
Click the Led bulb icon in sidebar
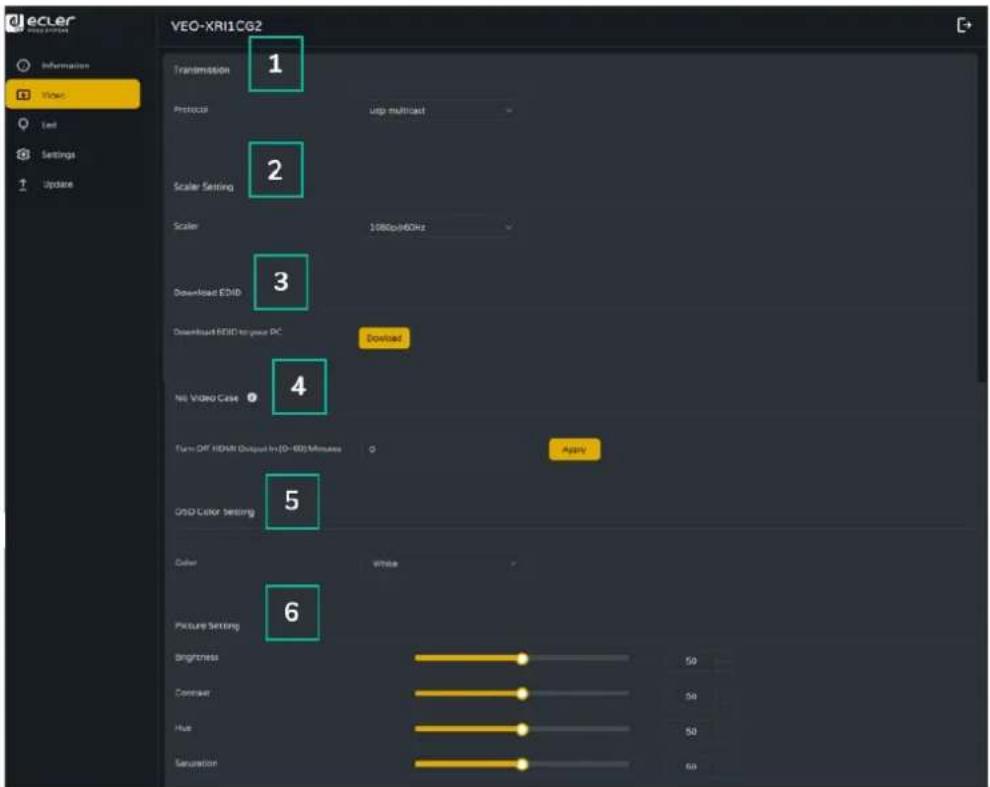click(23, 124)
